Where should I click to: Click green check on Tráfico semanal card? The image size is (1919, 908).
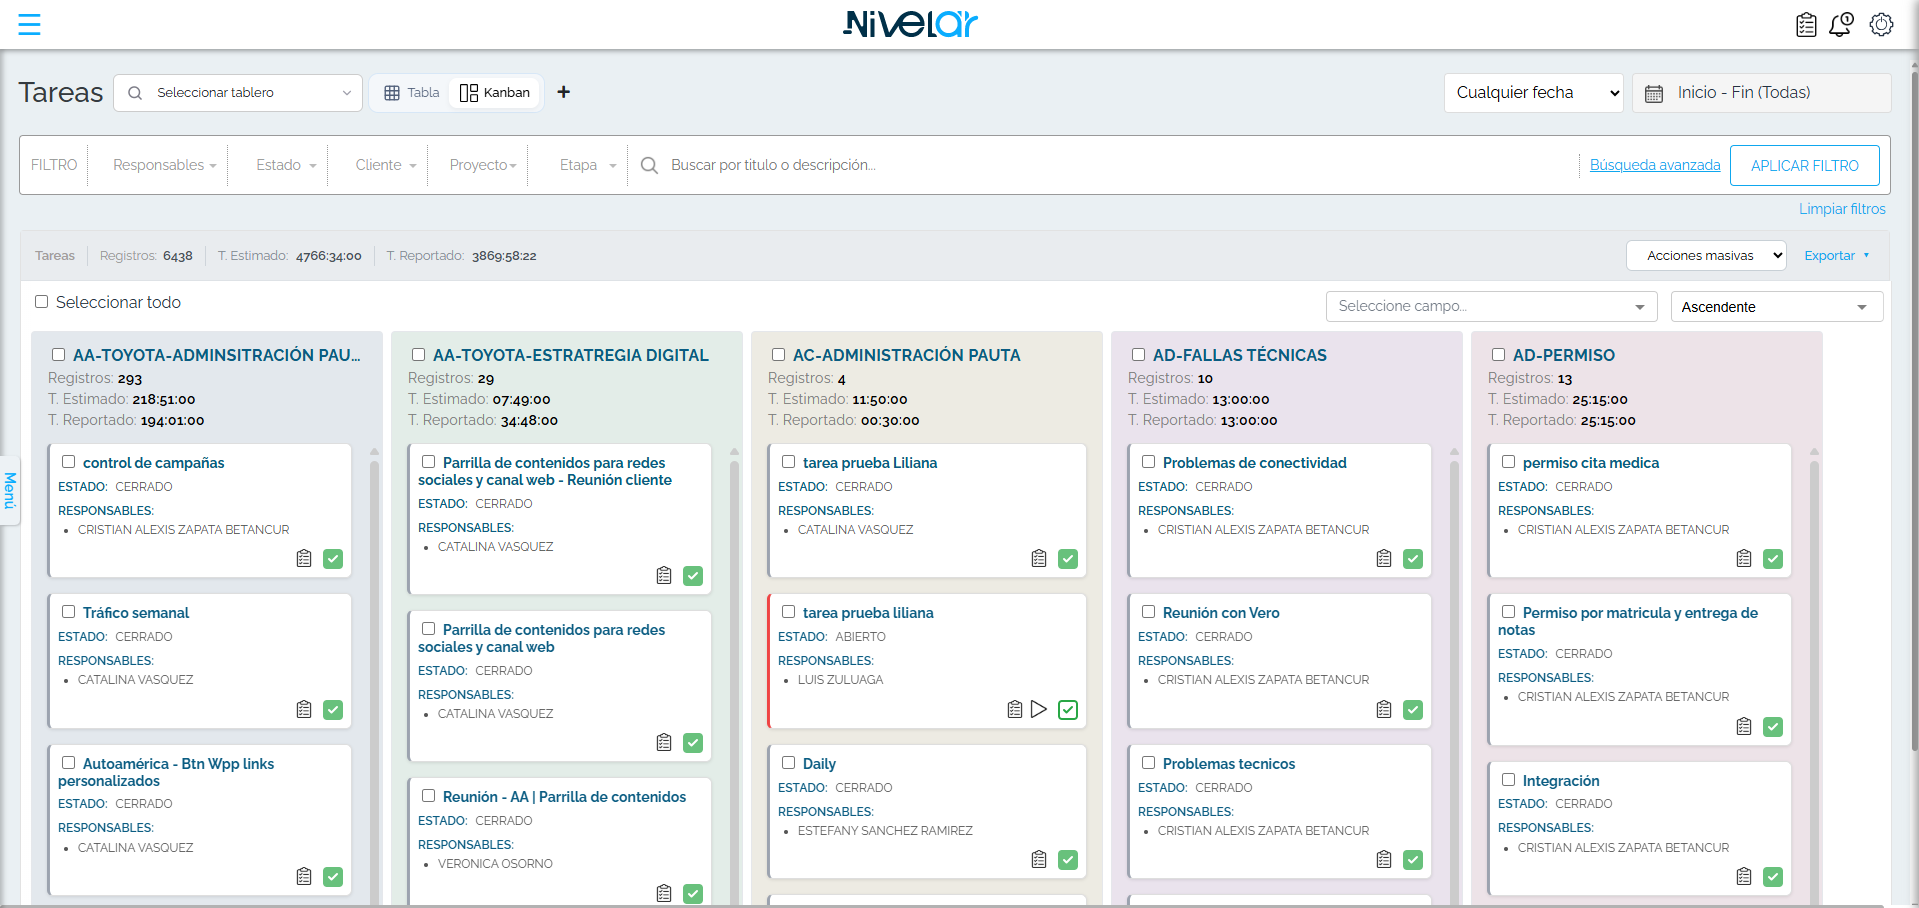click(333, 709)
